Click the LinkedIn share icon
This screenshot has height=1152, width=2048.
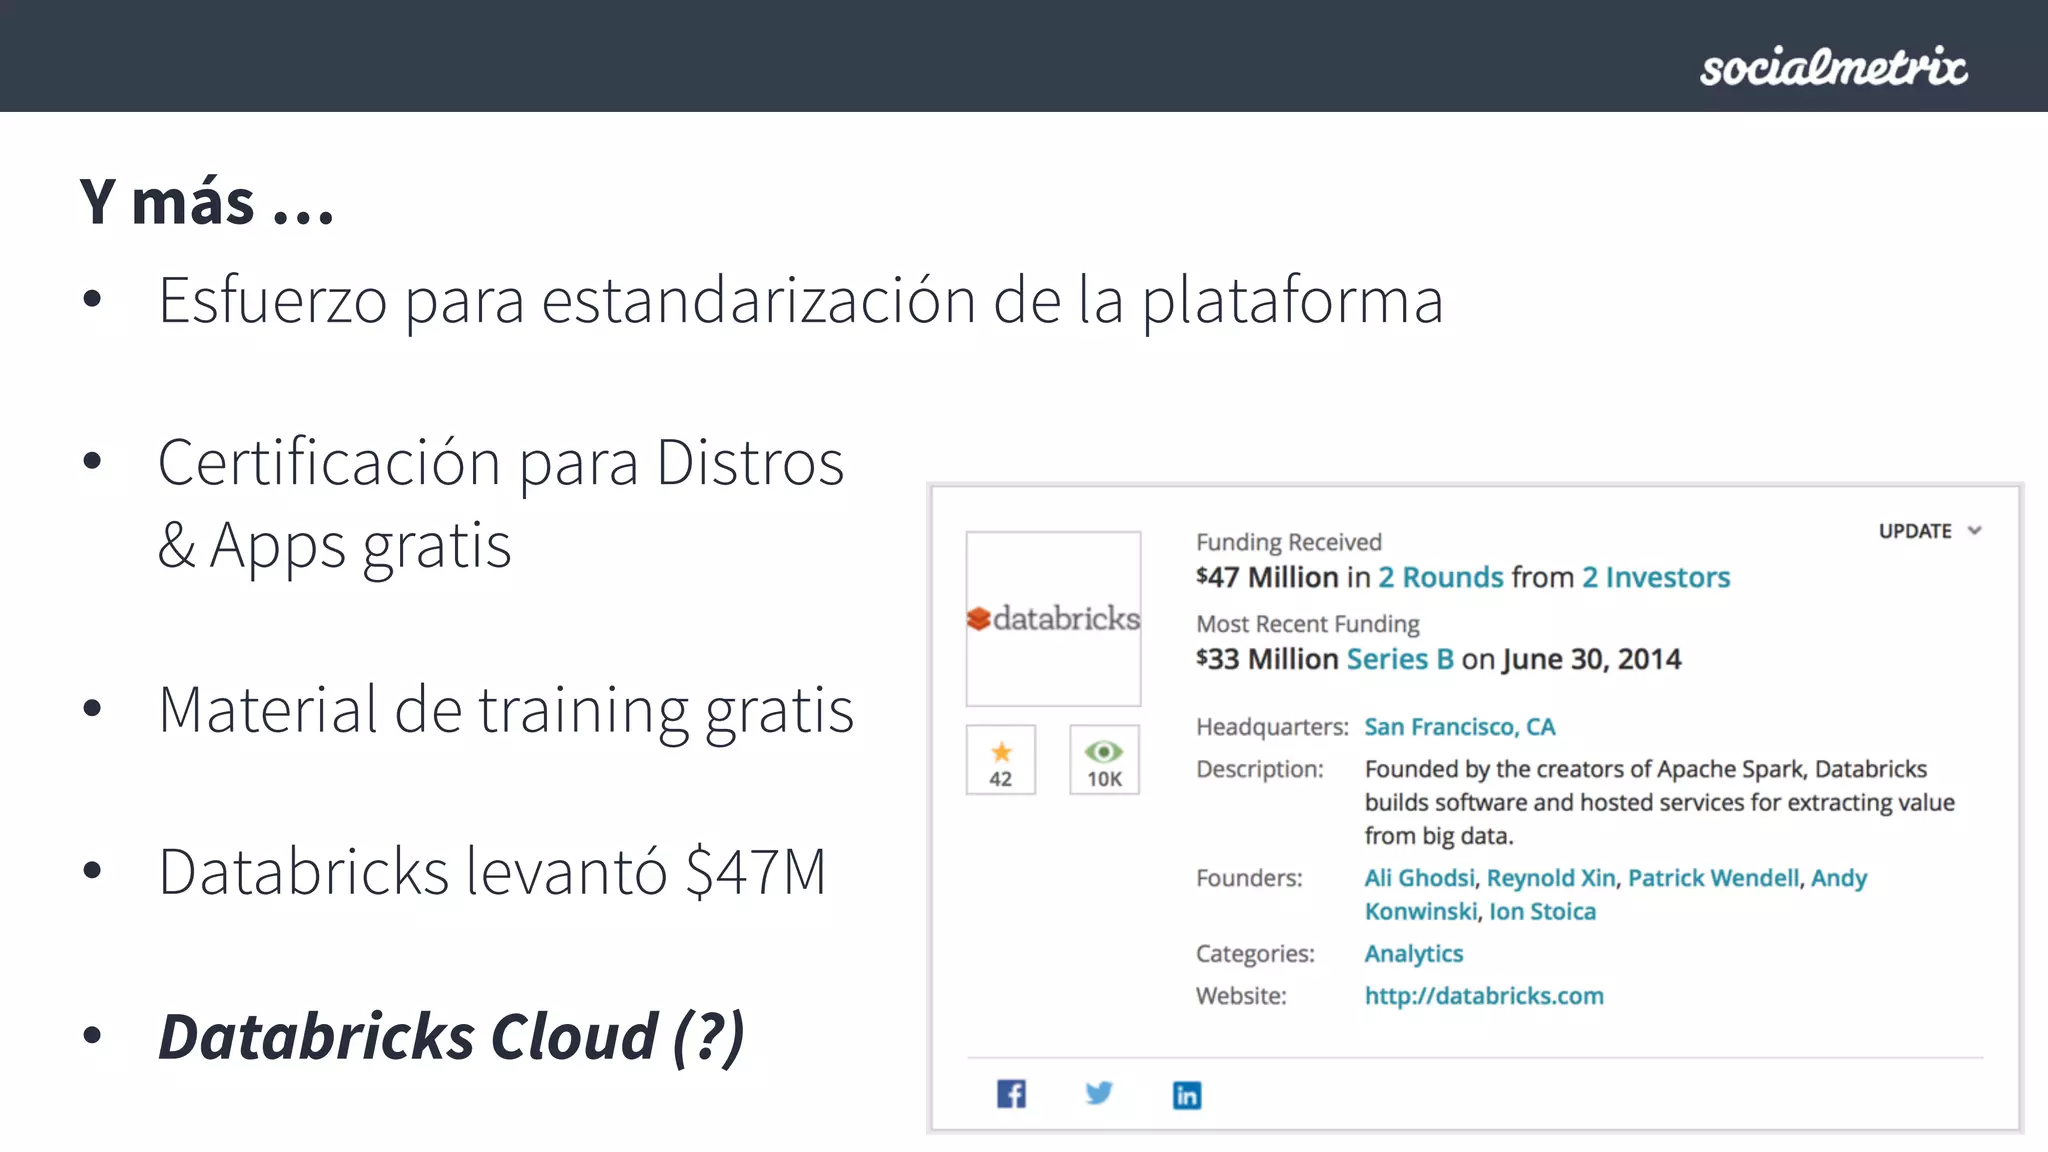tap(1187, 1095)
